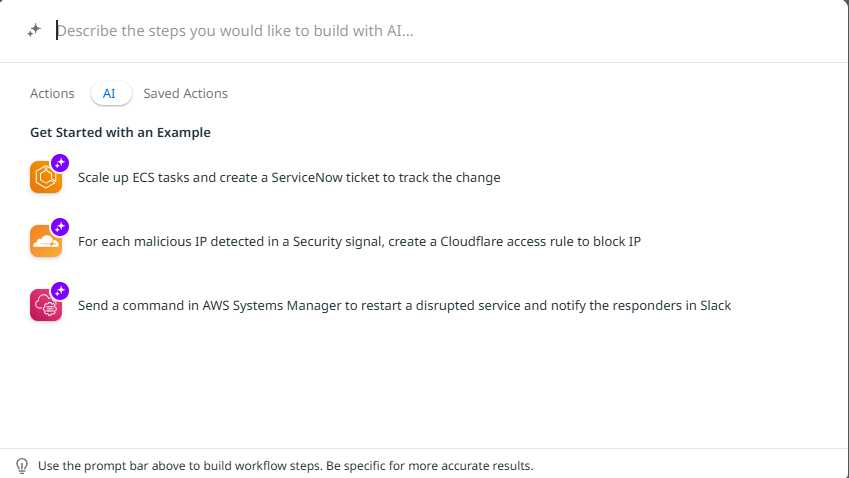Image resolution: width=849 pixels, height=478 pixels.
Task: Click the pink AWS Systems Manager icon
Action: tap(45, 305)
